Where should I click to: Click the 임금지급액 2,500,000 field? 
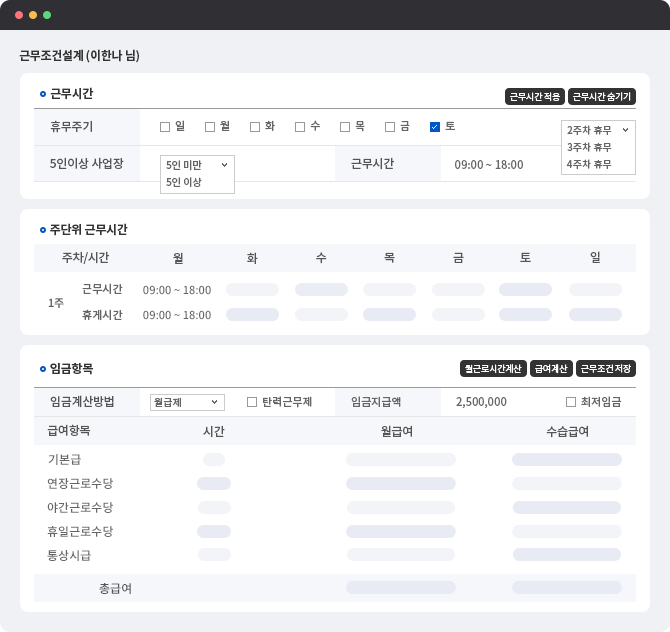click(481, 402)
